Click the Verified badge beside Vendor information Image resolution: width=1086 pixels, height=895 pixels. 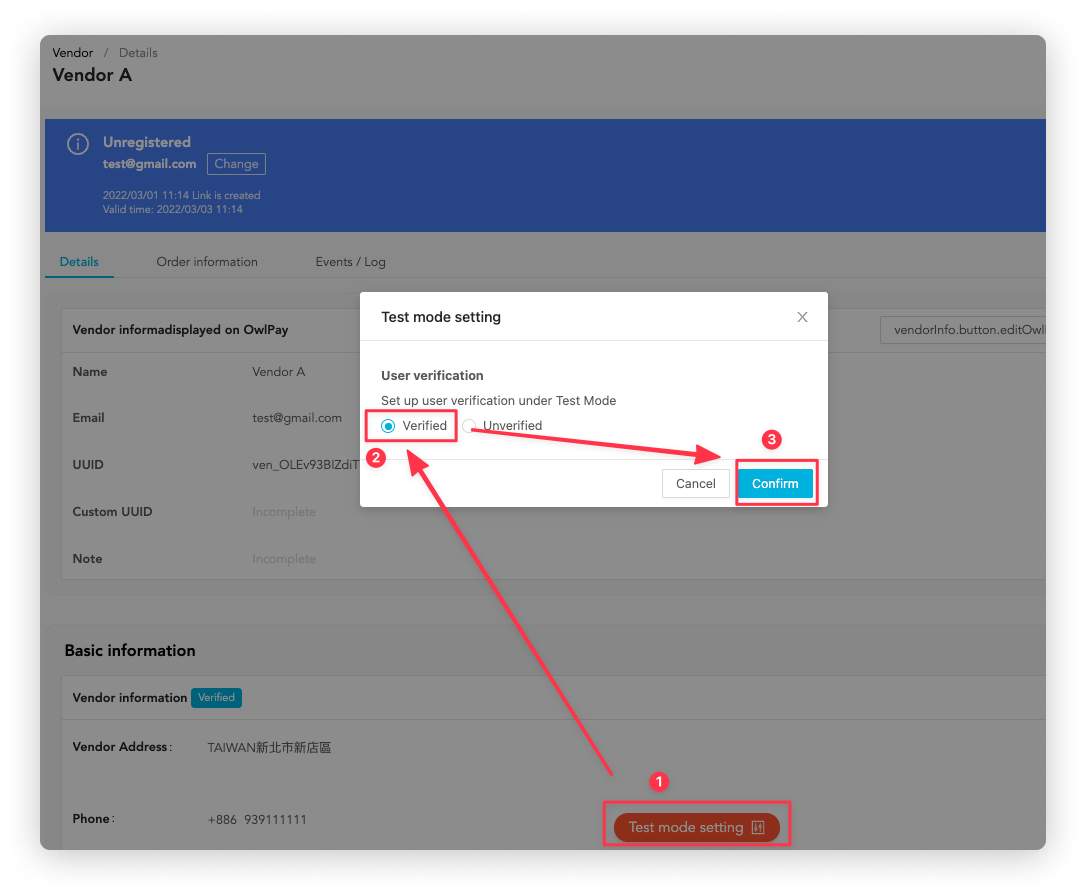[x=216, y=698]
